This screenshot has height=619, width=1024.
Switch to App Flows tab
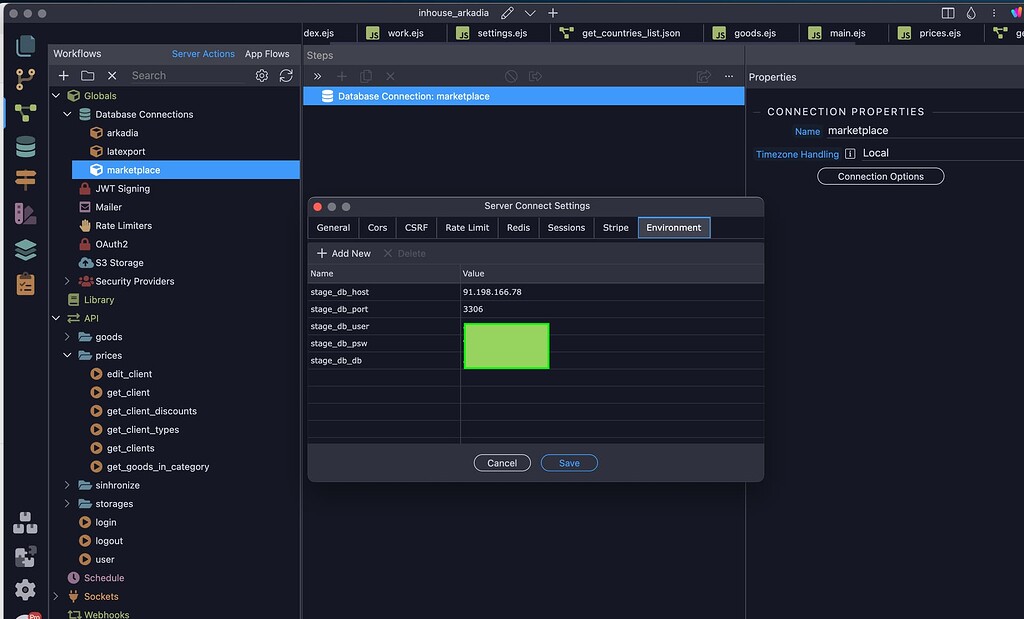[267, 54]
